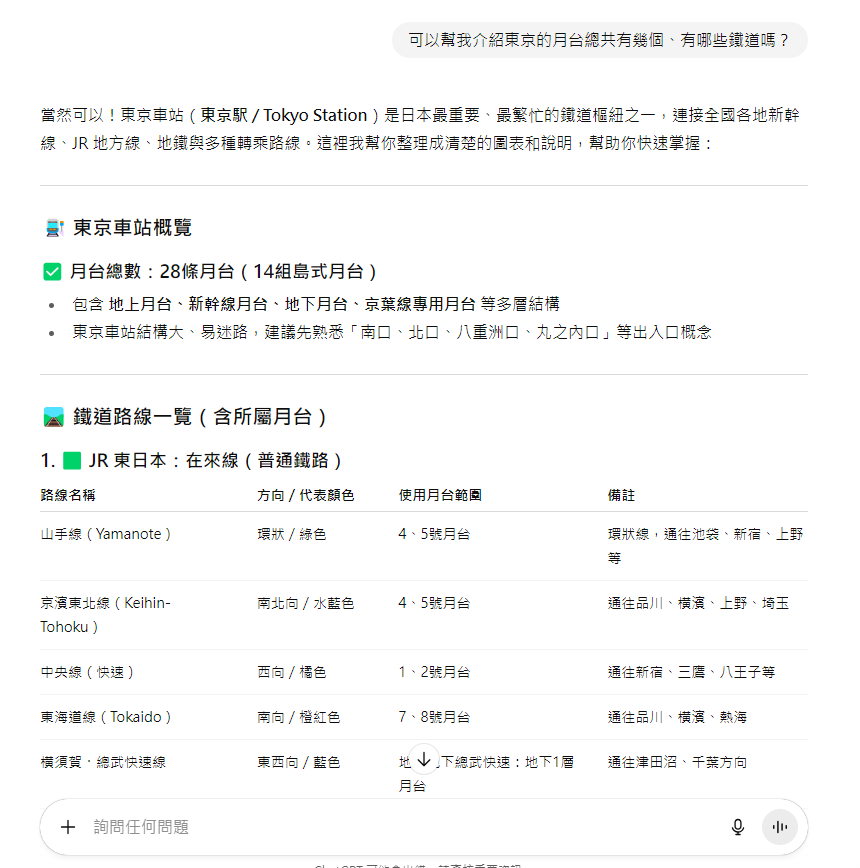860x868 pixels.
Task: Click the landscape emoji beside 鐵道路線一覽
Action: (54, 417)
